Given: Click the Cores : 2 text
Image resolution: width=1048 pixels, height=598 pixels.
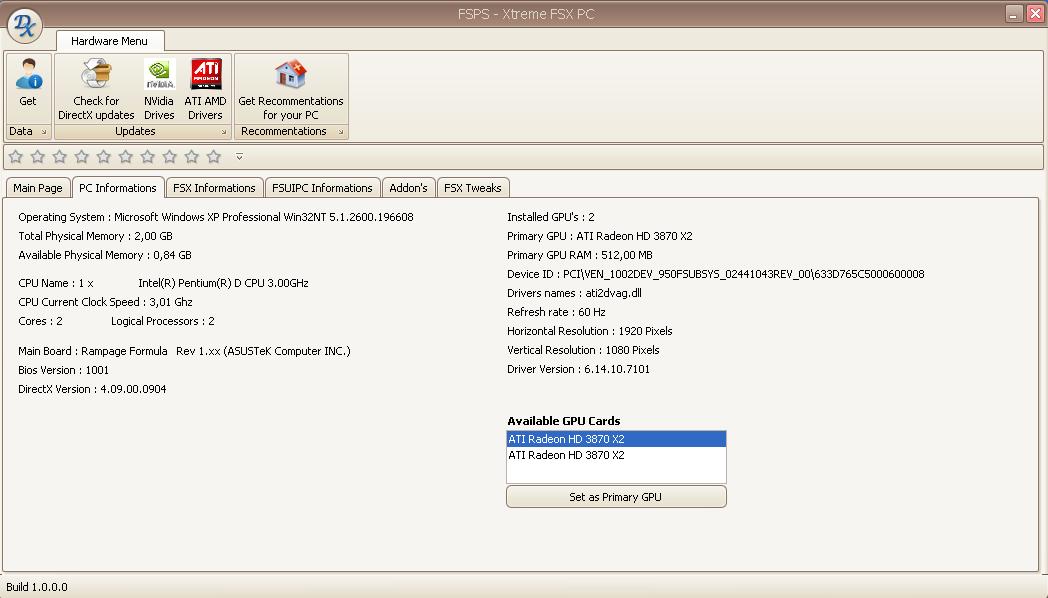Looking at the screenshot, I should [x=40, y=321].
